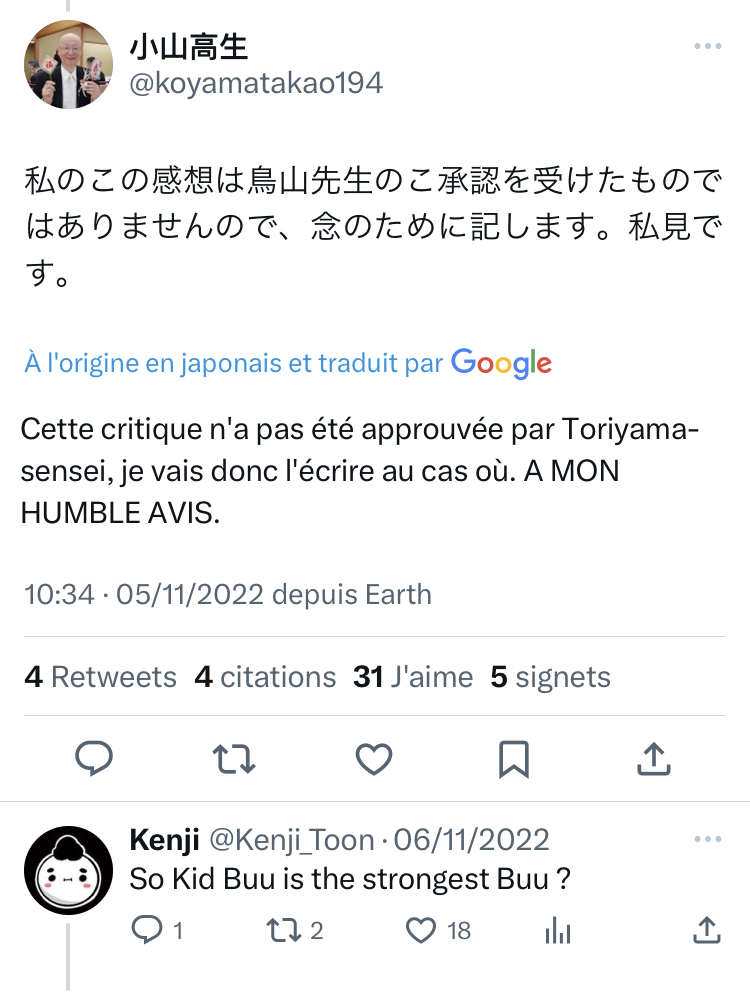
Task: Share the main tweet
Action: click(x=653, y=760)
